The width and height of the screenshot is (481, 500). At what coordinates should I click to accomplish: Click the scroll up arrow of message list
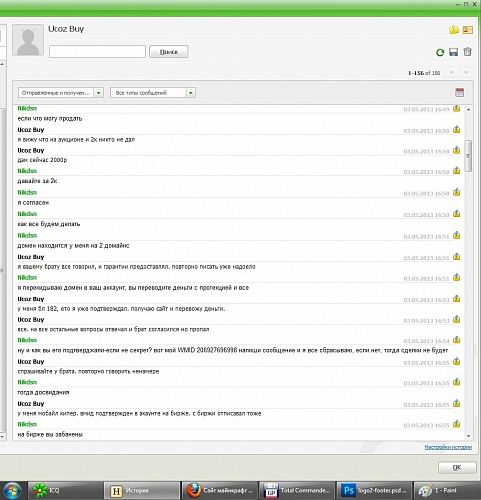468,109
